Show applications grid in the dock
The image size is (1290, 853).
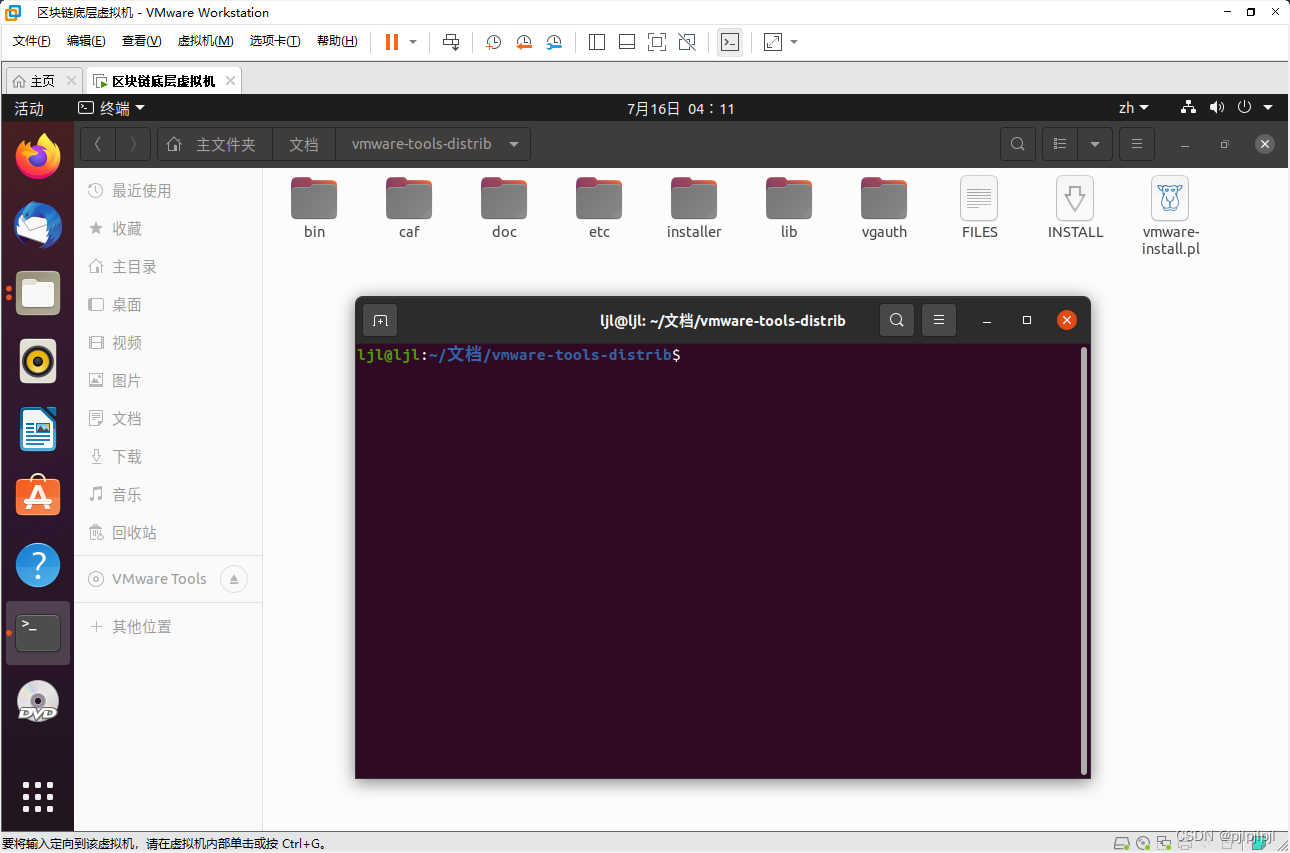[x=38, y=797]
